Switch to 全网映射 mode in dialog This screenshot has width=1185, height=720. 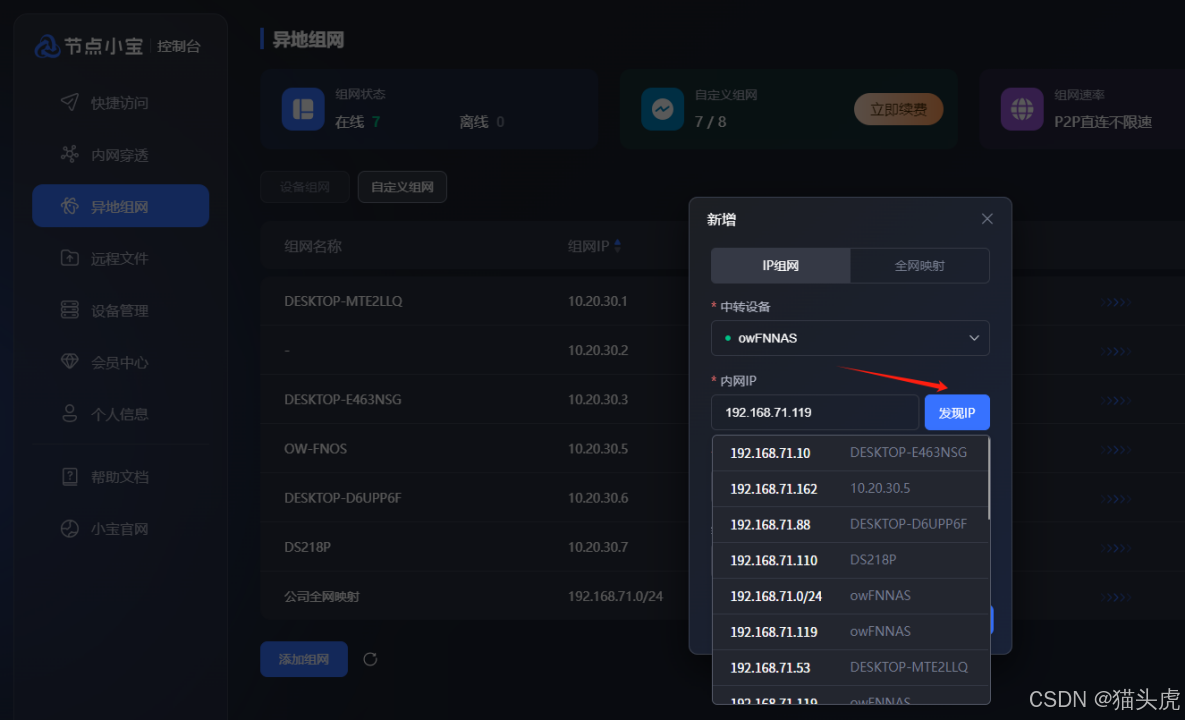tap(919, 266)
